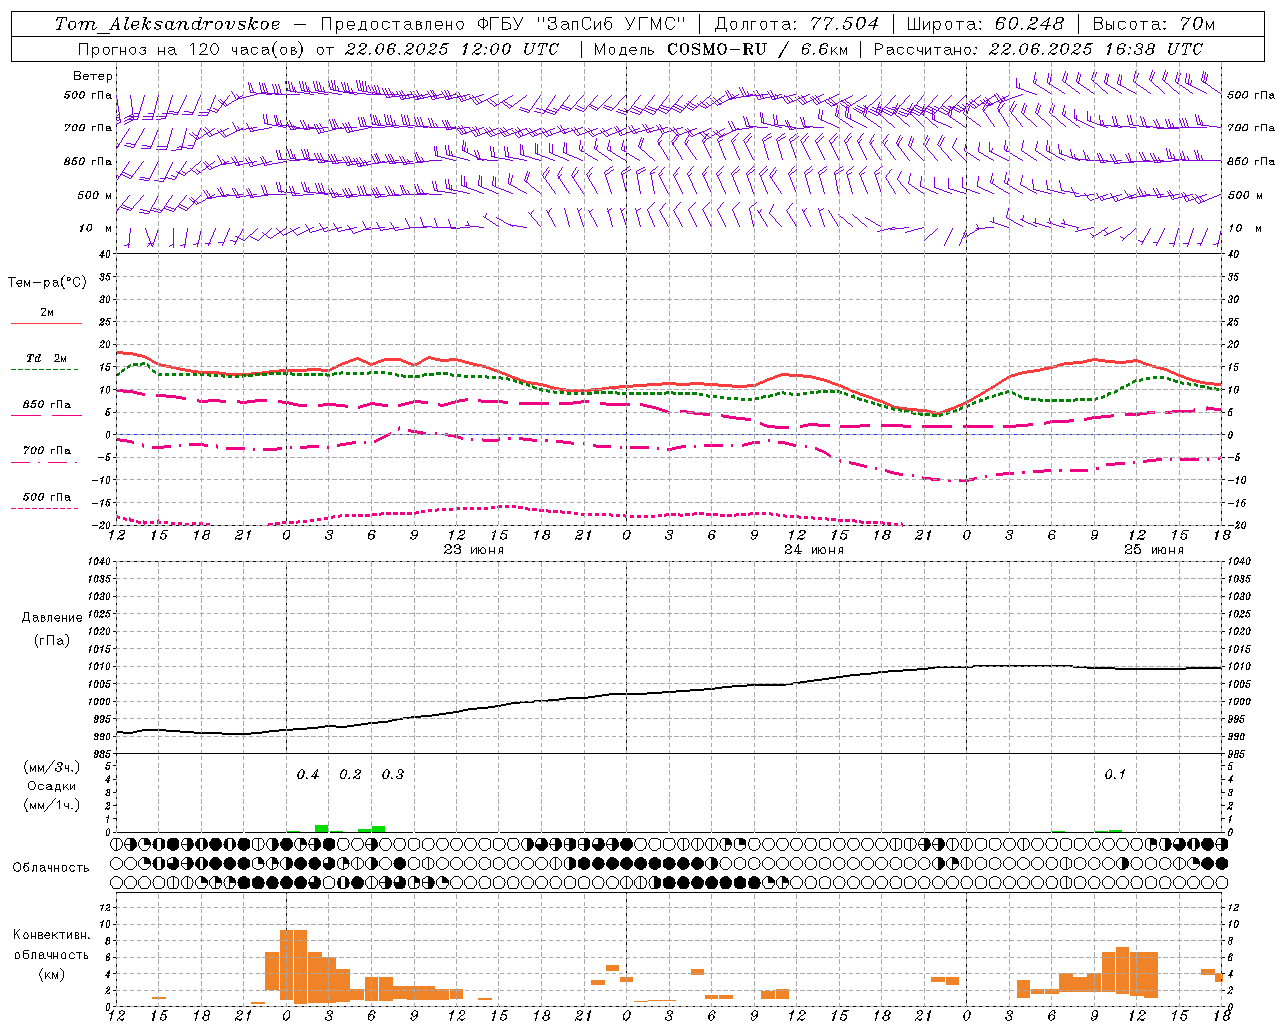
Task: Click the 0.3 precipitation value
Action: (393, 775)
